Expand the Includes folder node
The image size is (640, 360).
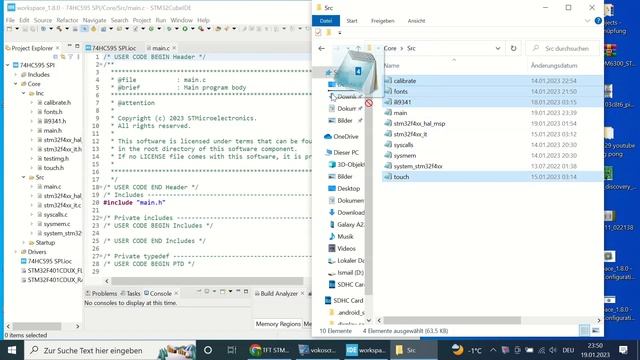click(16, 75)
